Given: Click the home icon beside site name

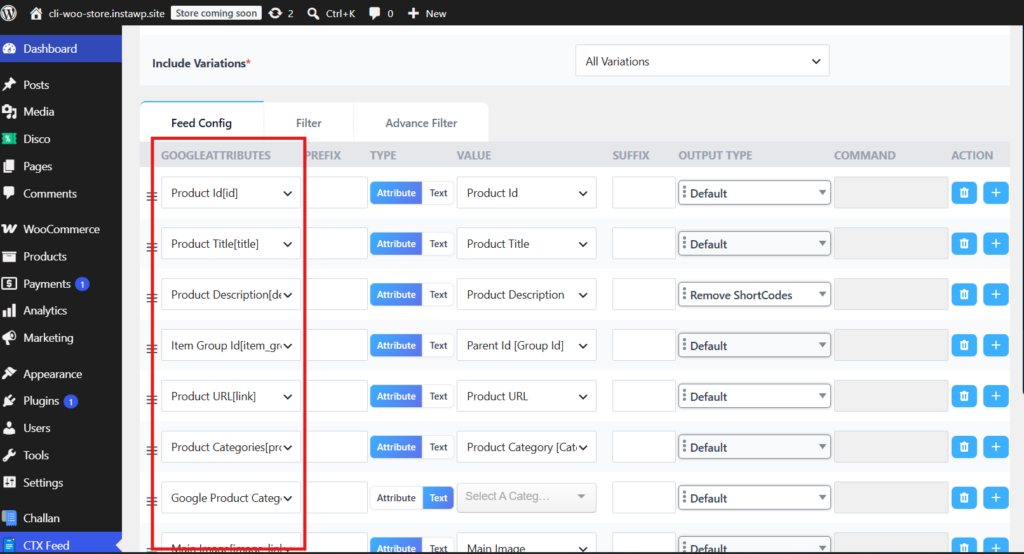Looking at the screenshot, I should (36, 13).
